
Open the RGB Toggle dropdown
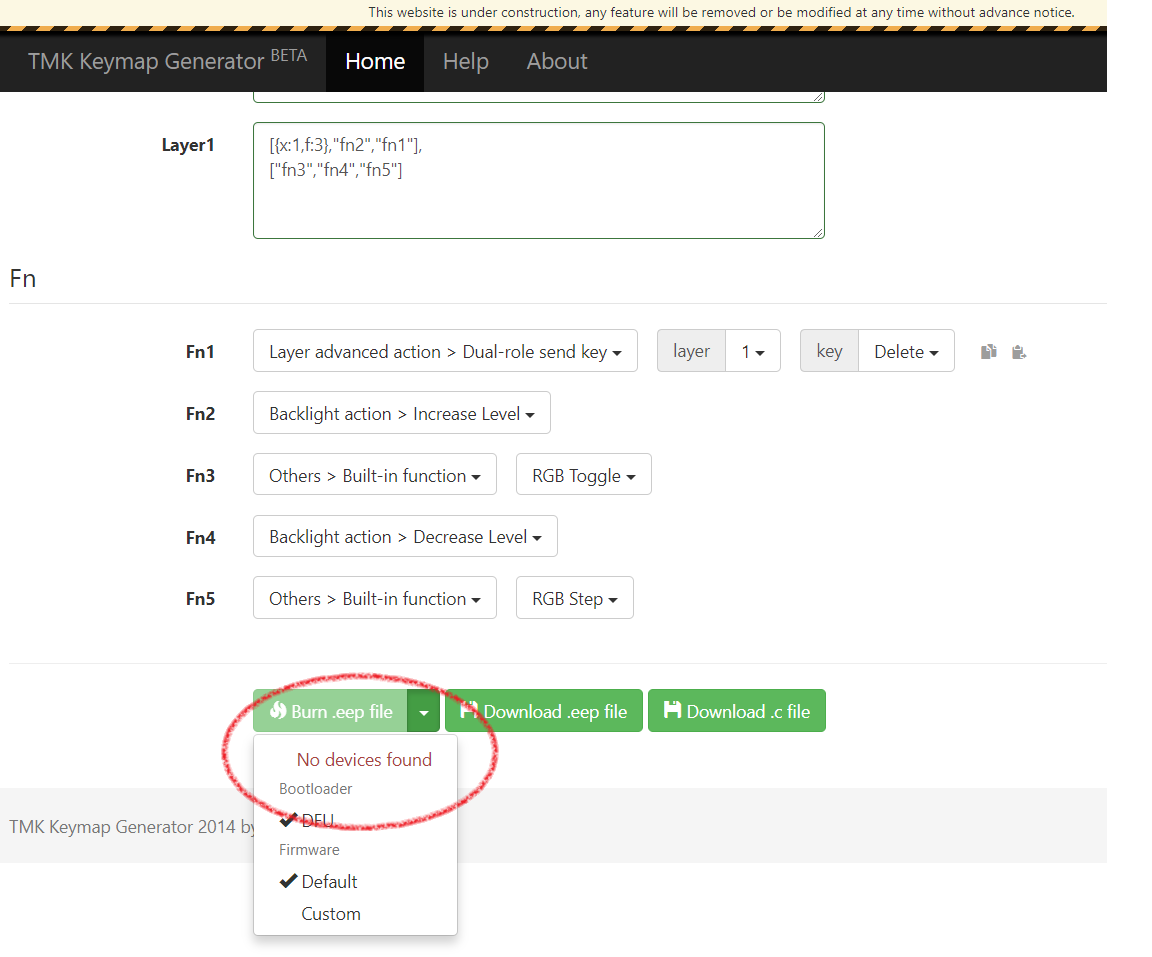(x=583, y=474)
